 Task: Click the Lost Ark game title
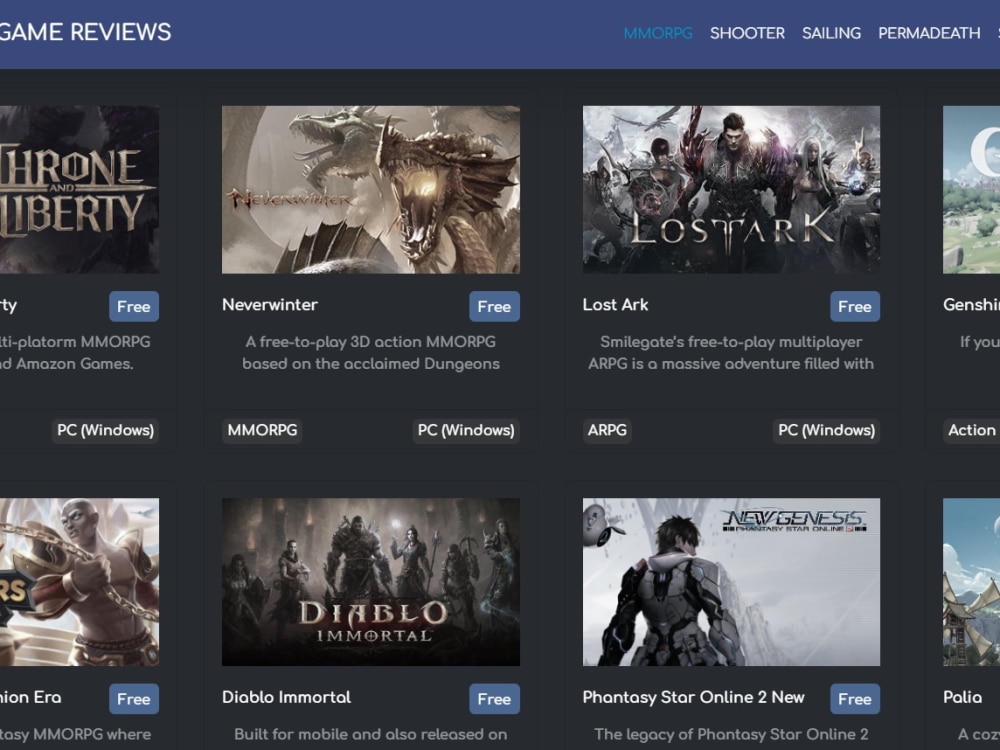(615, 305)
